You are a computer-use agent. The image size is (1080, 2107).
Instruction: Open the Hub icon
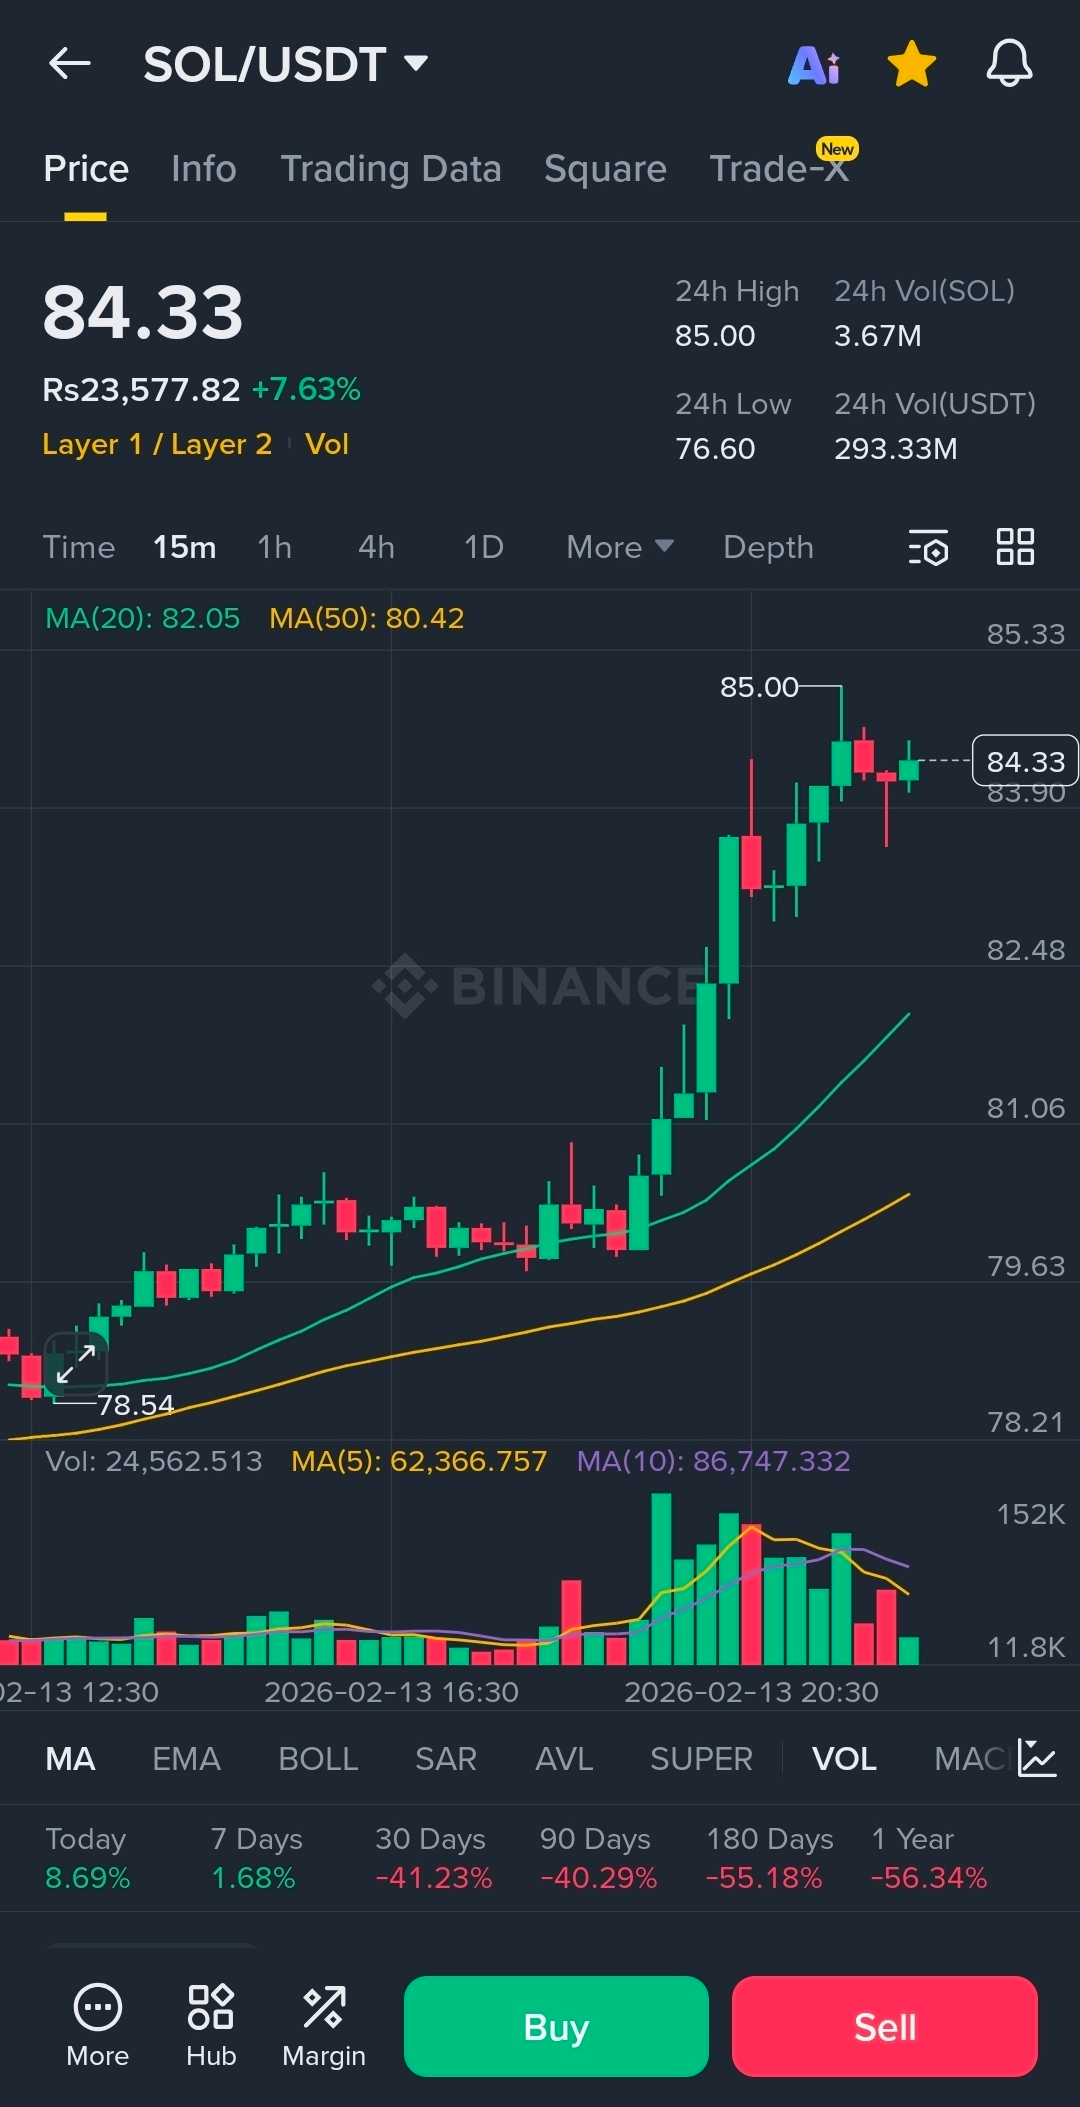tap(211, 2025)
